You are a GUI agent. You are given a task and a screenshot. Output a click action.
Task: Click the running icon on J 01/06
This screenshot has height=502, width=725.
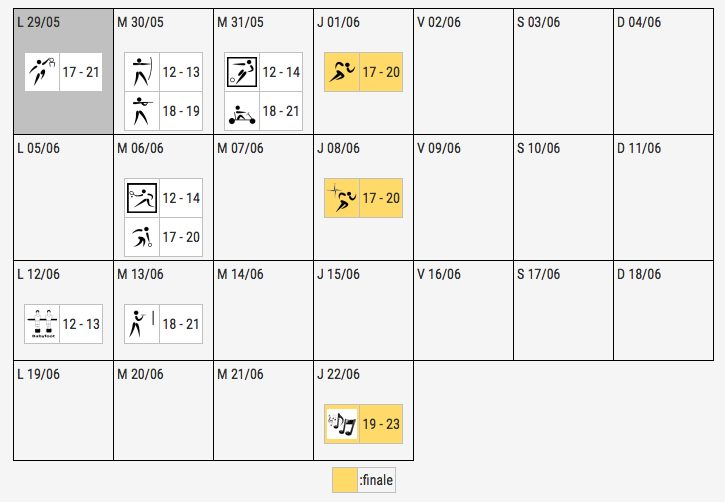[341, 73]
